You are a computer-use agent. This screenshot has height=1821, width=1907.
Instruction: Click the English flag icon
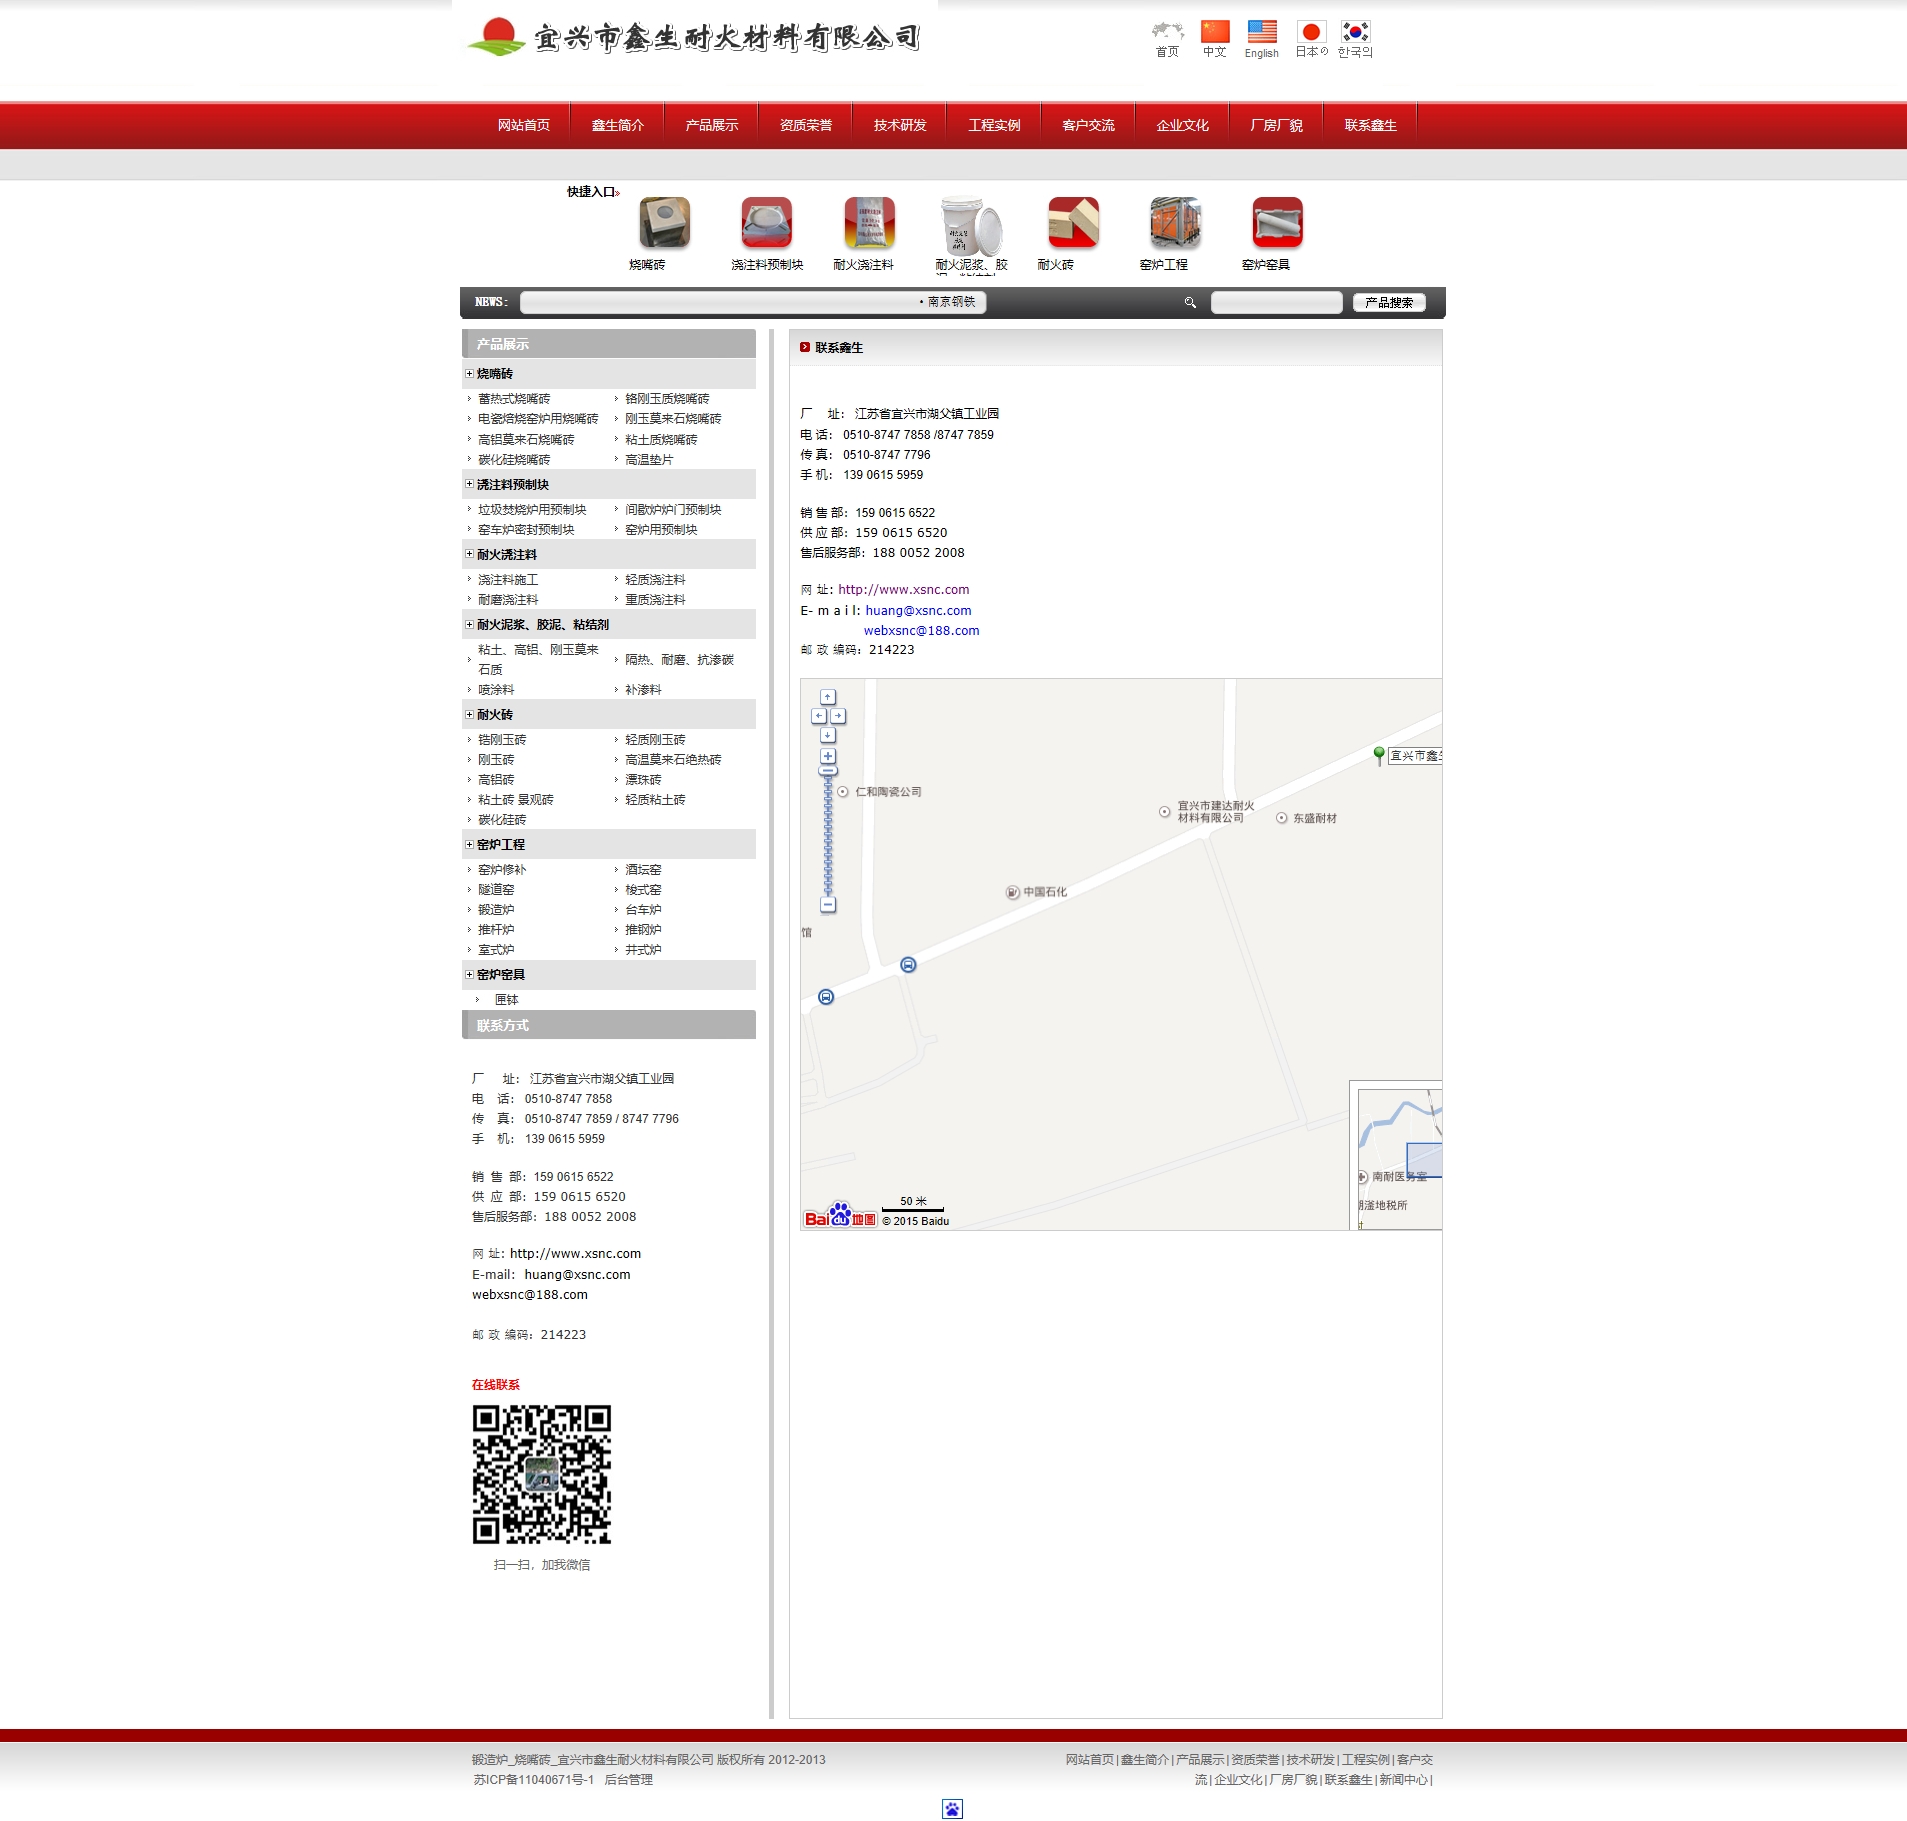(1261, 32)
